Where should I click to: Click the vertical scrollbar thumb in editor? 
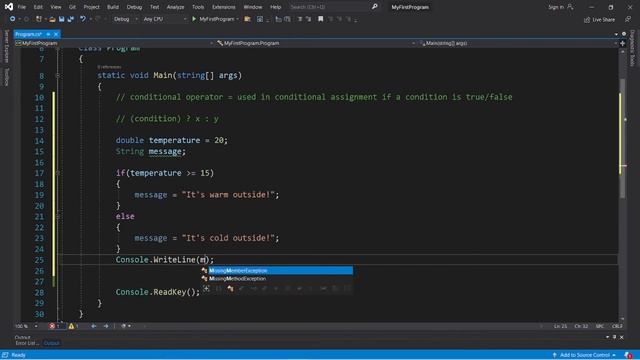[622, 138]
